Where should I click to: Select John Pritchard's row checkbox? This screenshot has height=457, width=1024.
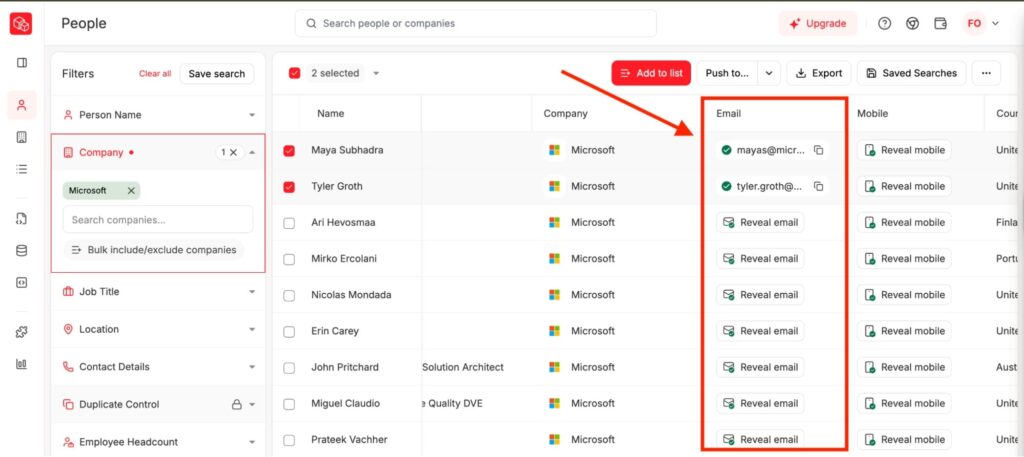click(x=289, y=368)
